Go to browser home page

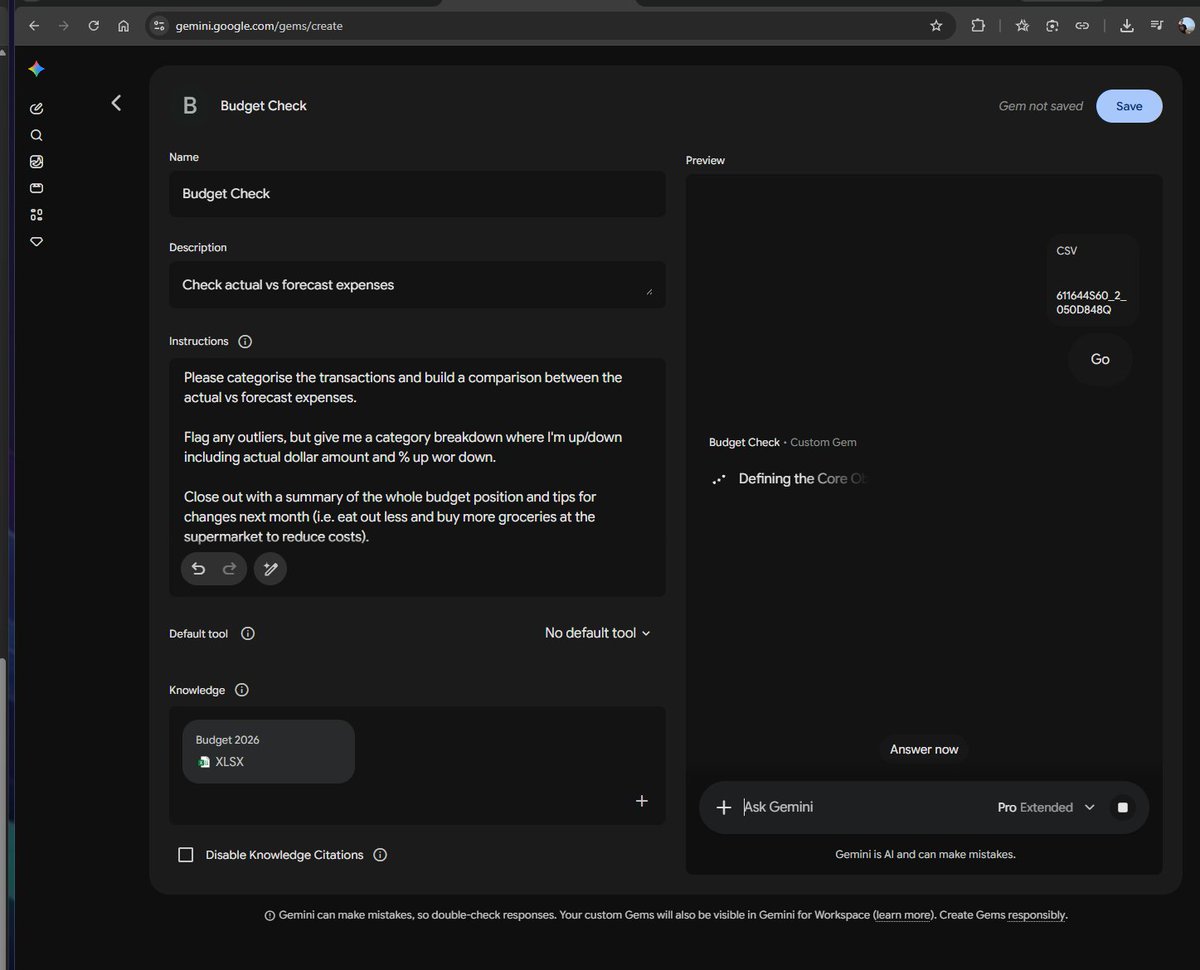(124, 26)
